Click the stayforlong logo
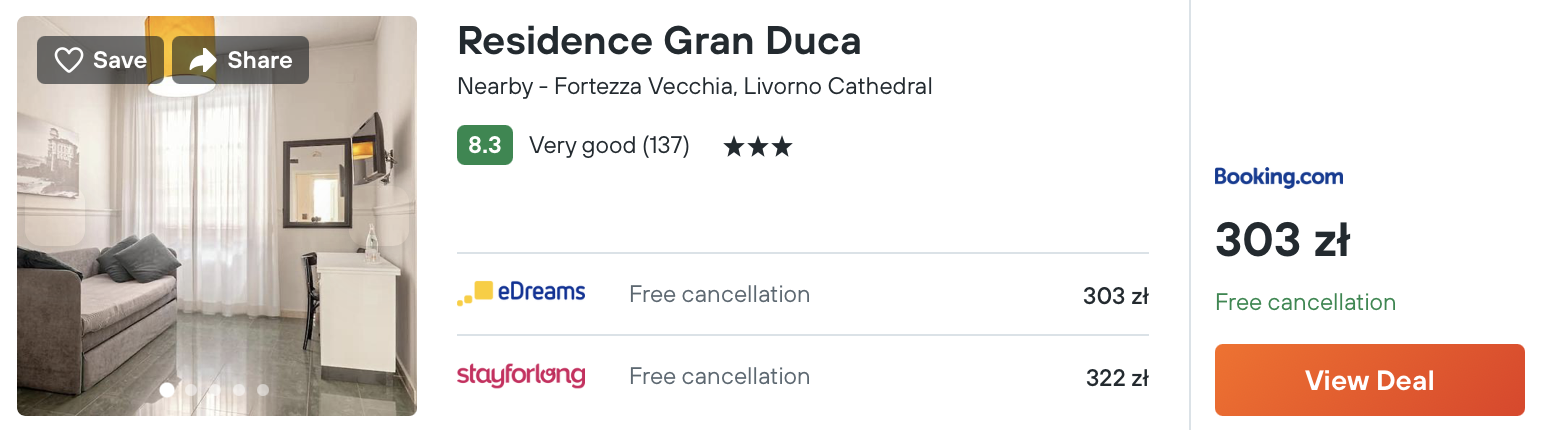The image size is (1544, 430). coord(521,376)
